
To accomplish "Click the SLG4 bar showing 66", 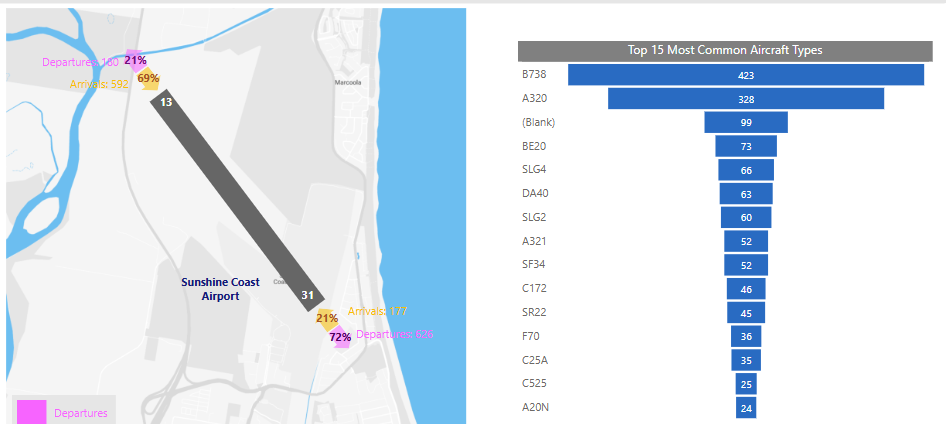I will point(745,170).
